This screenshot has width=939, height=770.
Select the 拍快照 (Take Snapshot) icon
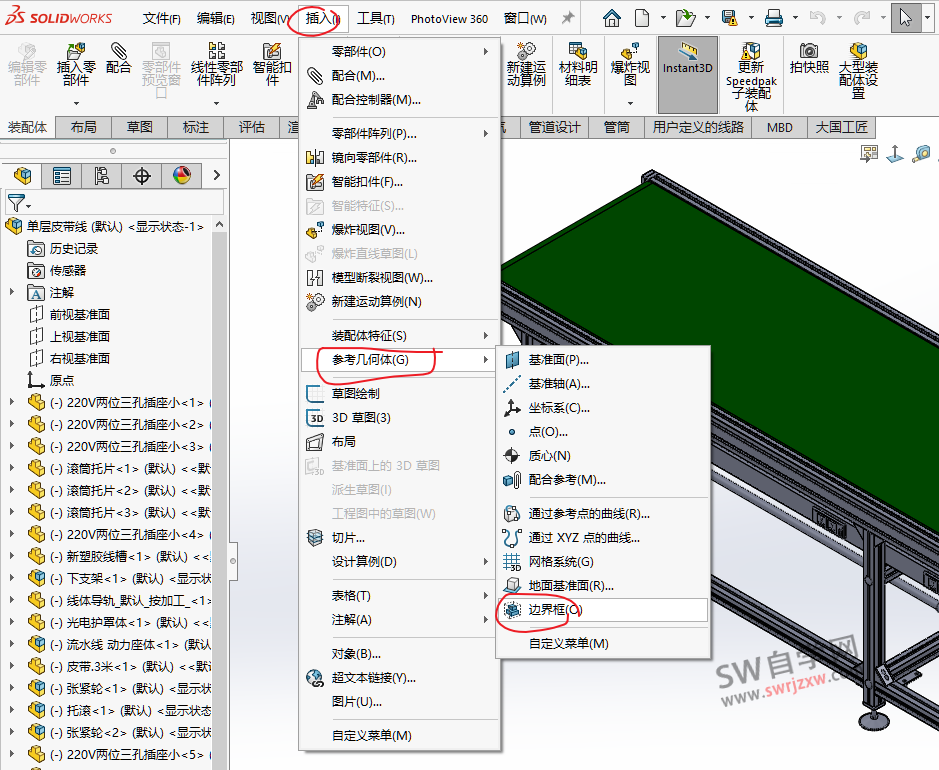click(808, 65)
